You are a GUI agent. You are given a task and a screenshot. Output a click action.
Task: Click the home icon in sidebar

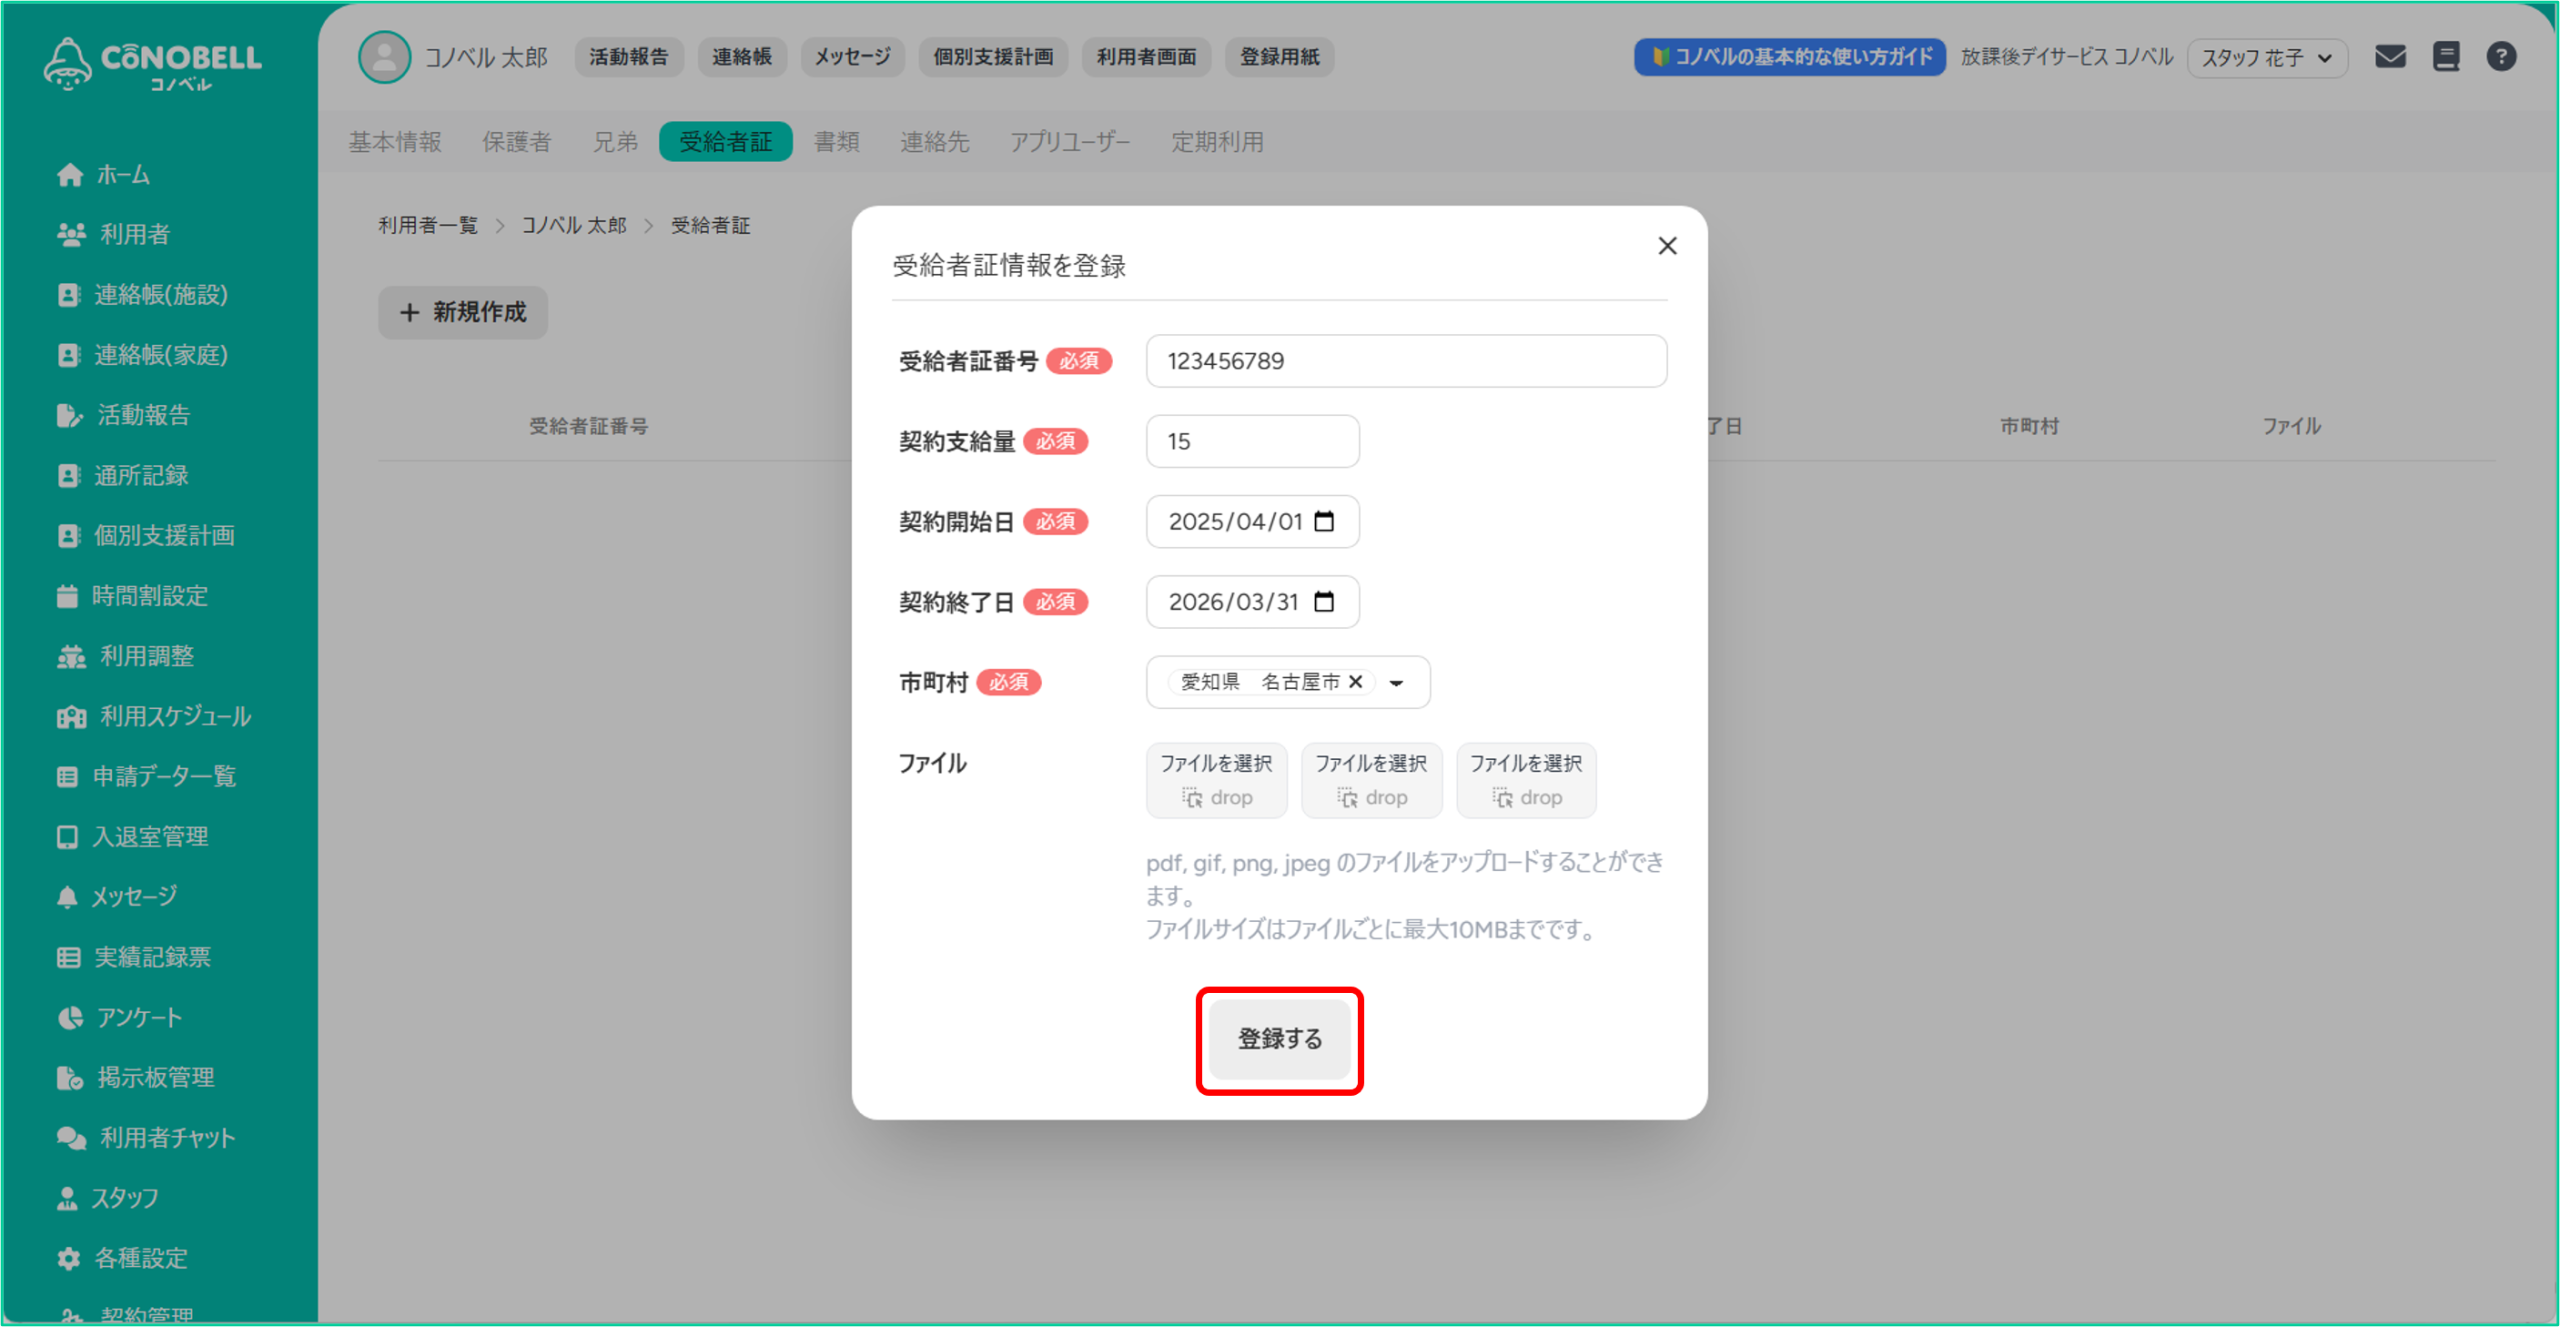(69, 175)
